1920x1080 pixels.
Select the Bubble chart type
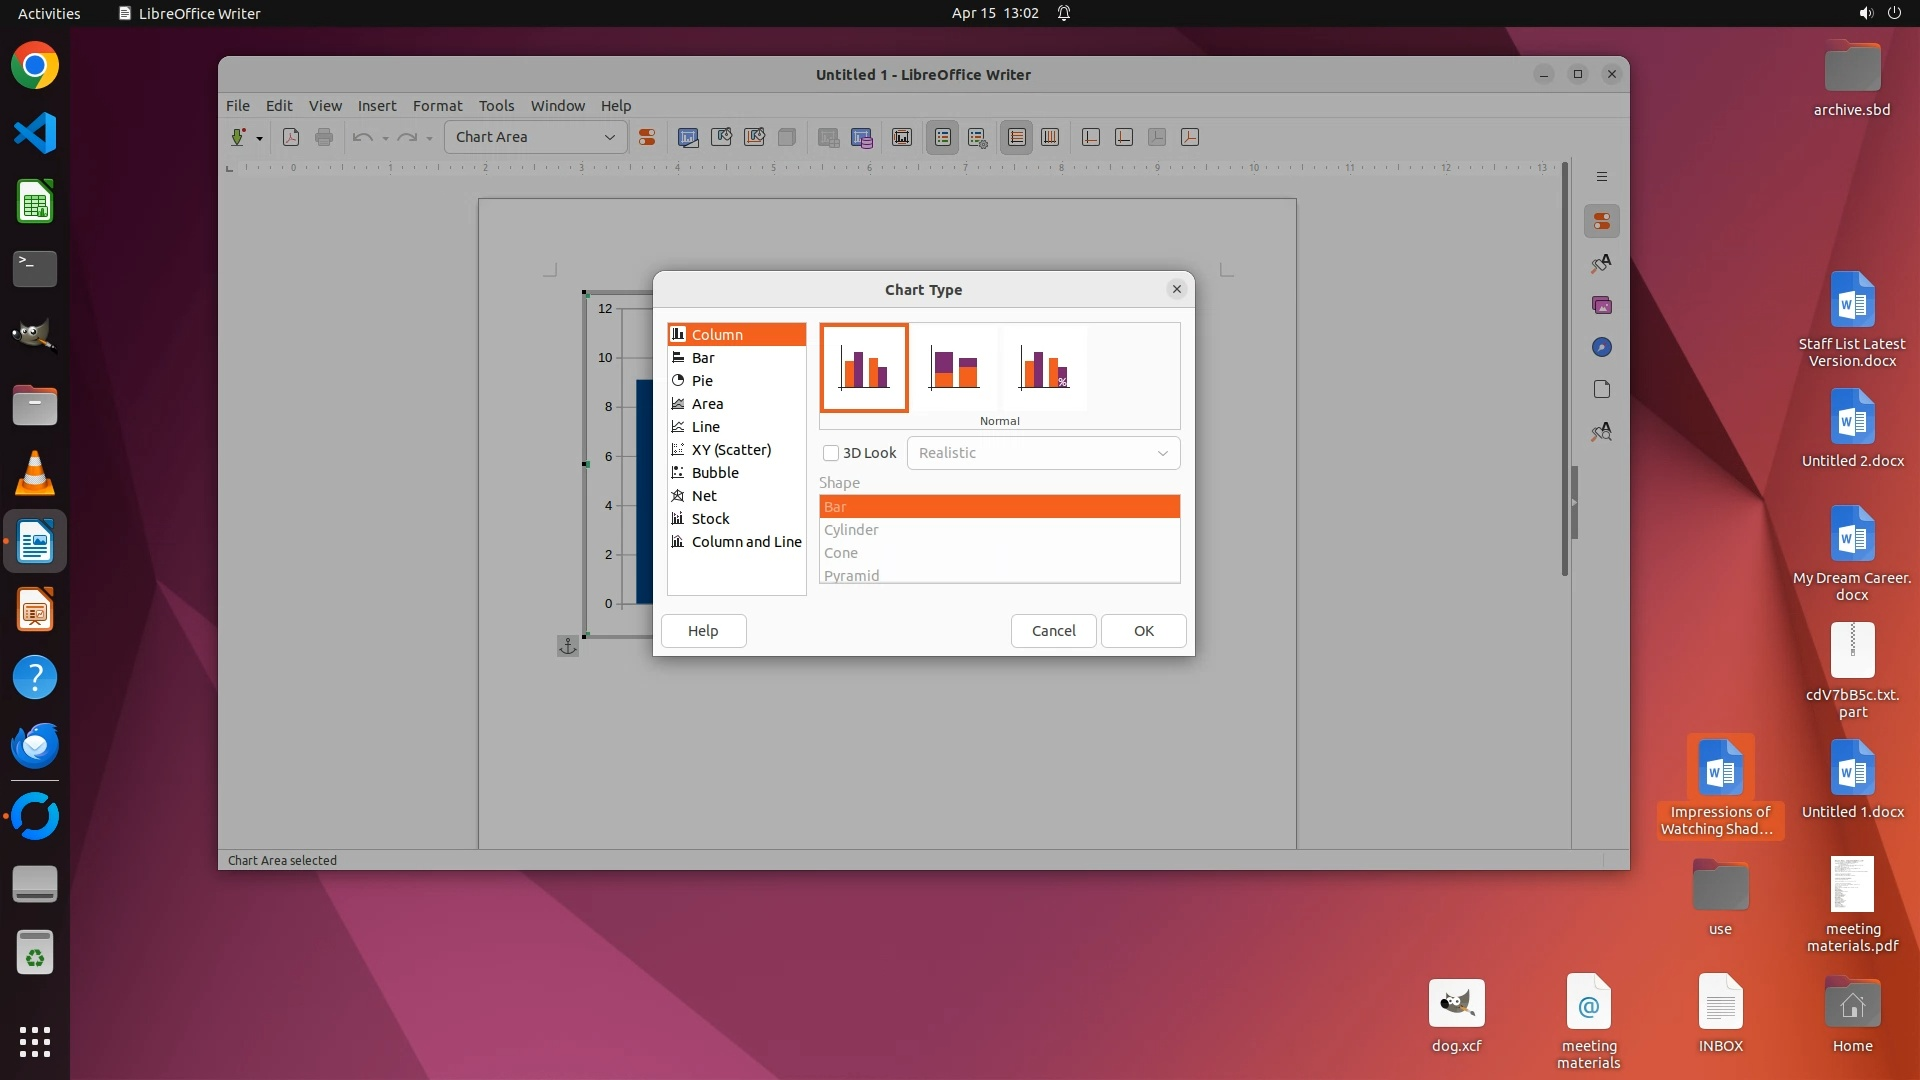(715, 473)
